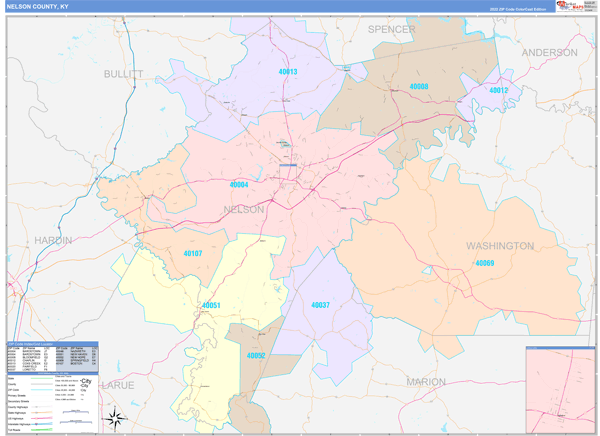The image size is (600, 436).
Task: Select ZIP code 40069 label
Action: click(x=484, y=263)
